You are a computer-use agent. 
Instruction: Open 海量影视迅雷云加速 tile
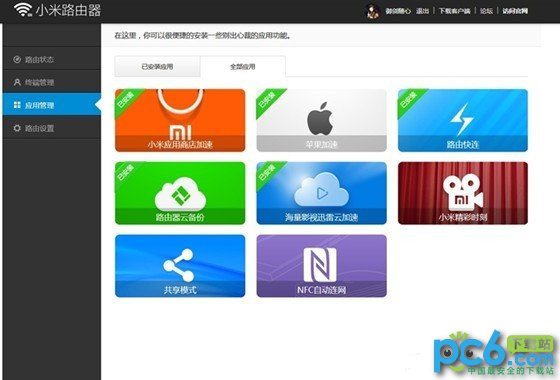coord(321,193)
